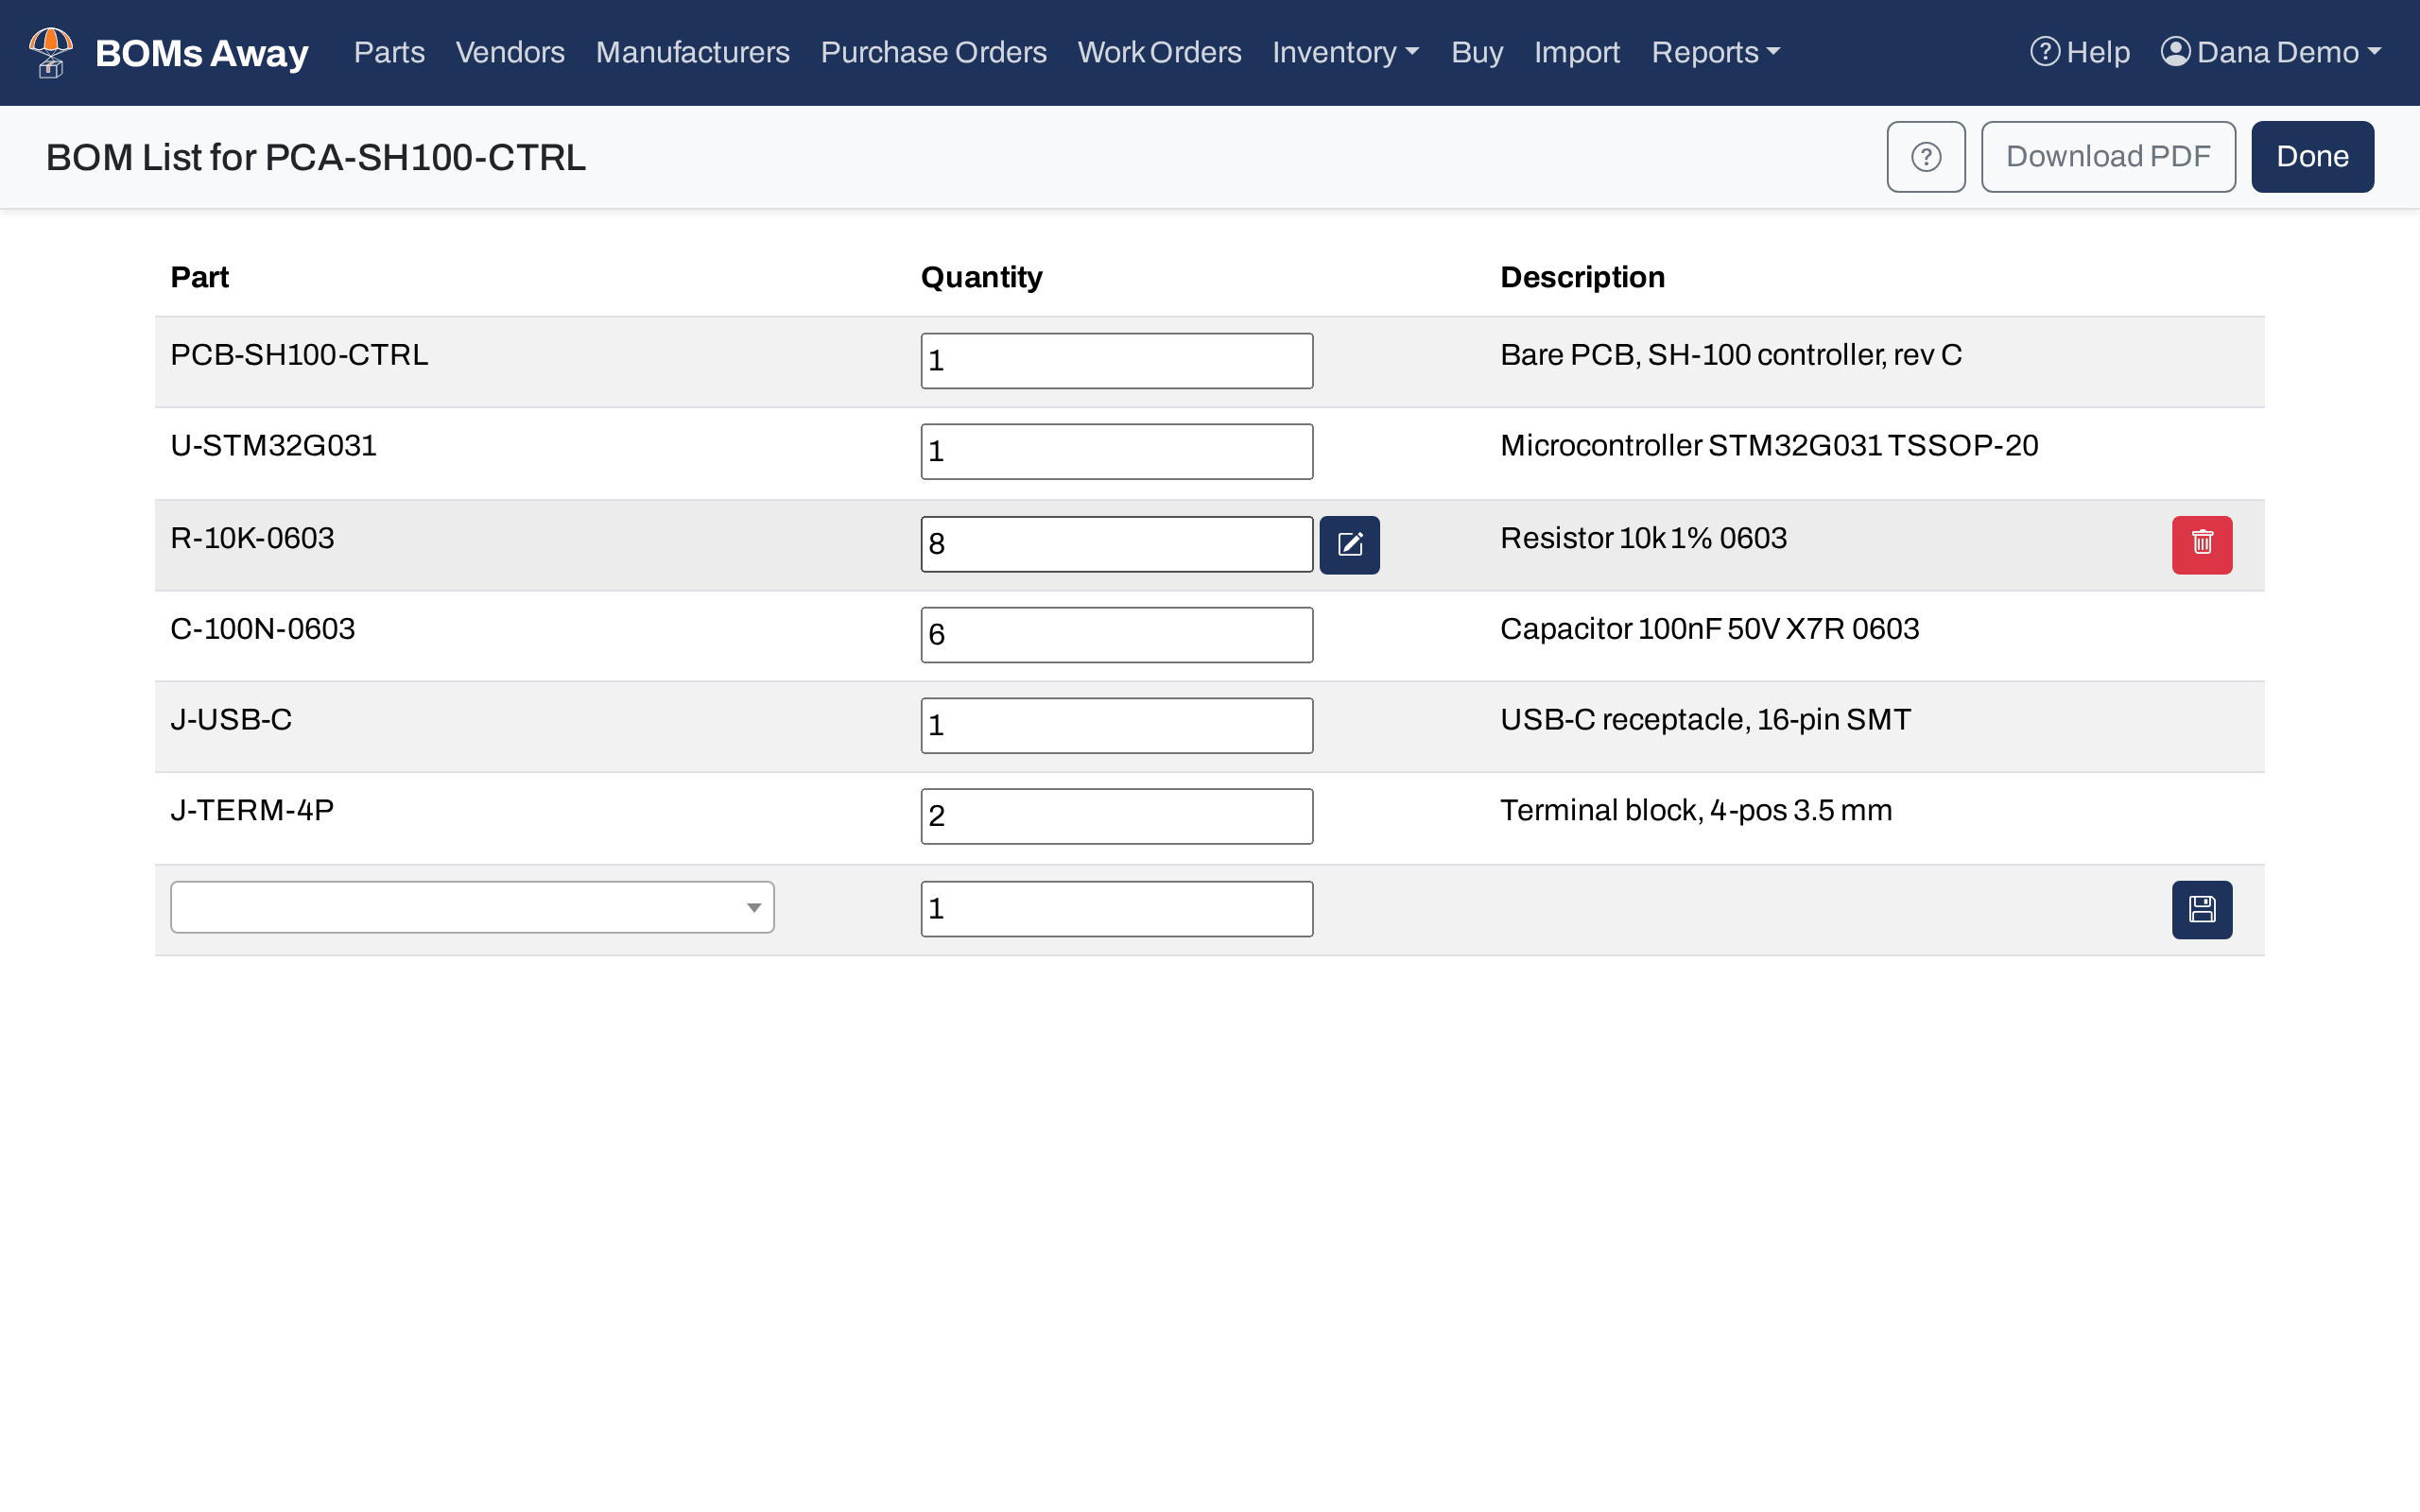Click part name C-100N-0603
The height and width of the screenshot is (1512, 2420).
262,629
